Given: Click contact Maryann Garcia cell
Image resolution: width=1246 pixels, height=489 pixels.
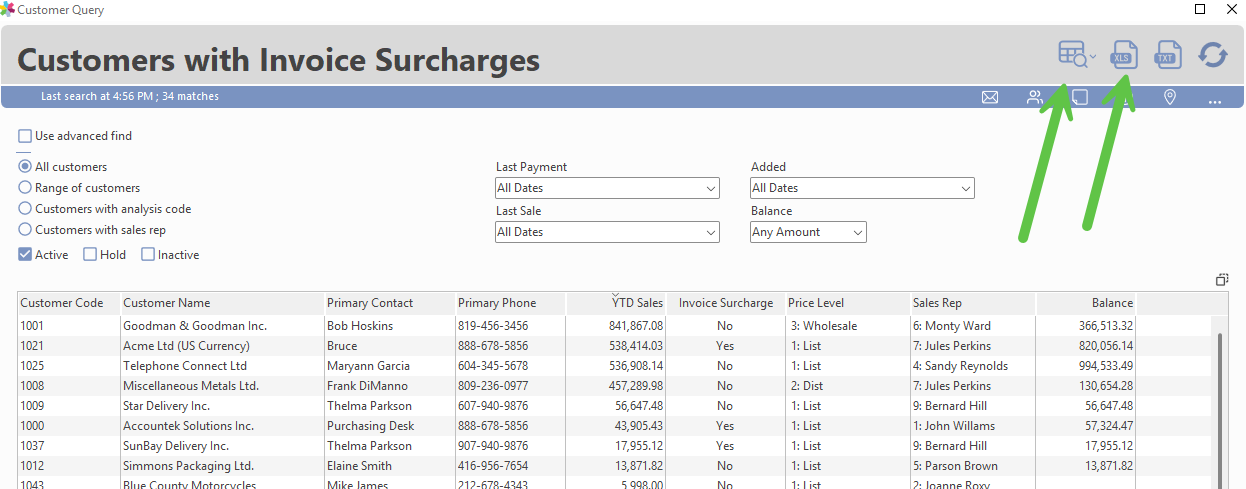Looking at the screenshot, I should pyautogui.click(x=389, y=366).
